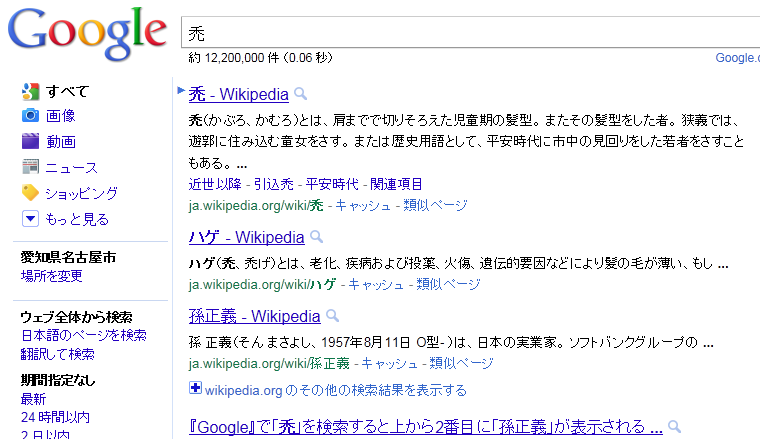This screenshot has width=760, height=439.
Task: Open ハゲ - Wikipedia result
Action: coord(246,237)
